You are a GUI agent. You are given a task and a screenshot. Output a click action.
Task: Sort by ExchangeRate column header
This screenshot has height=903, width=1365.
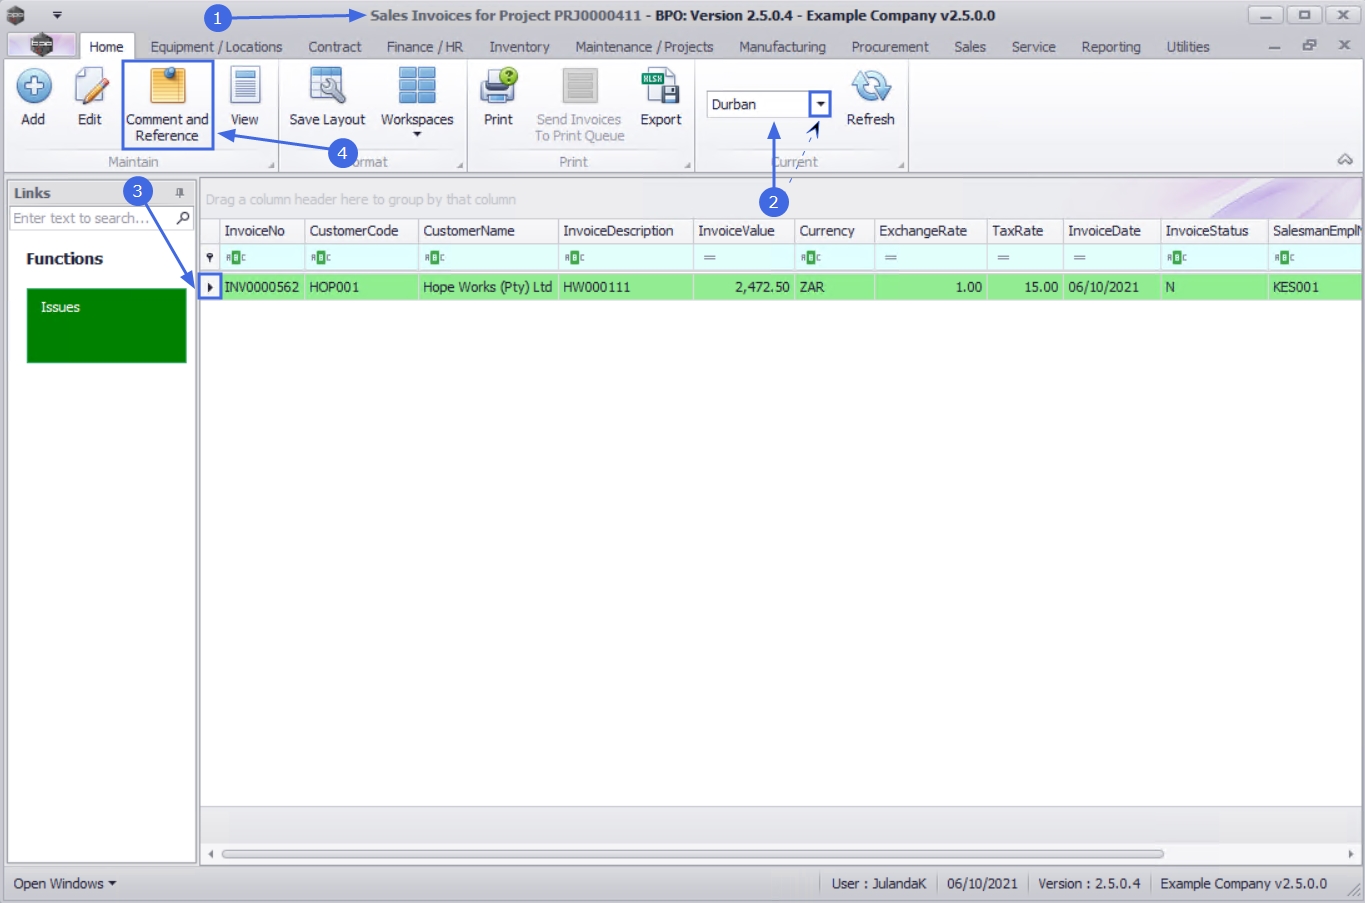pos(930,231)
